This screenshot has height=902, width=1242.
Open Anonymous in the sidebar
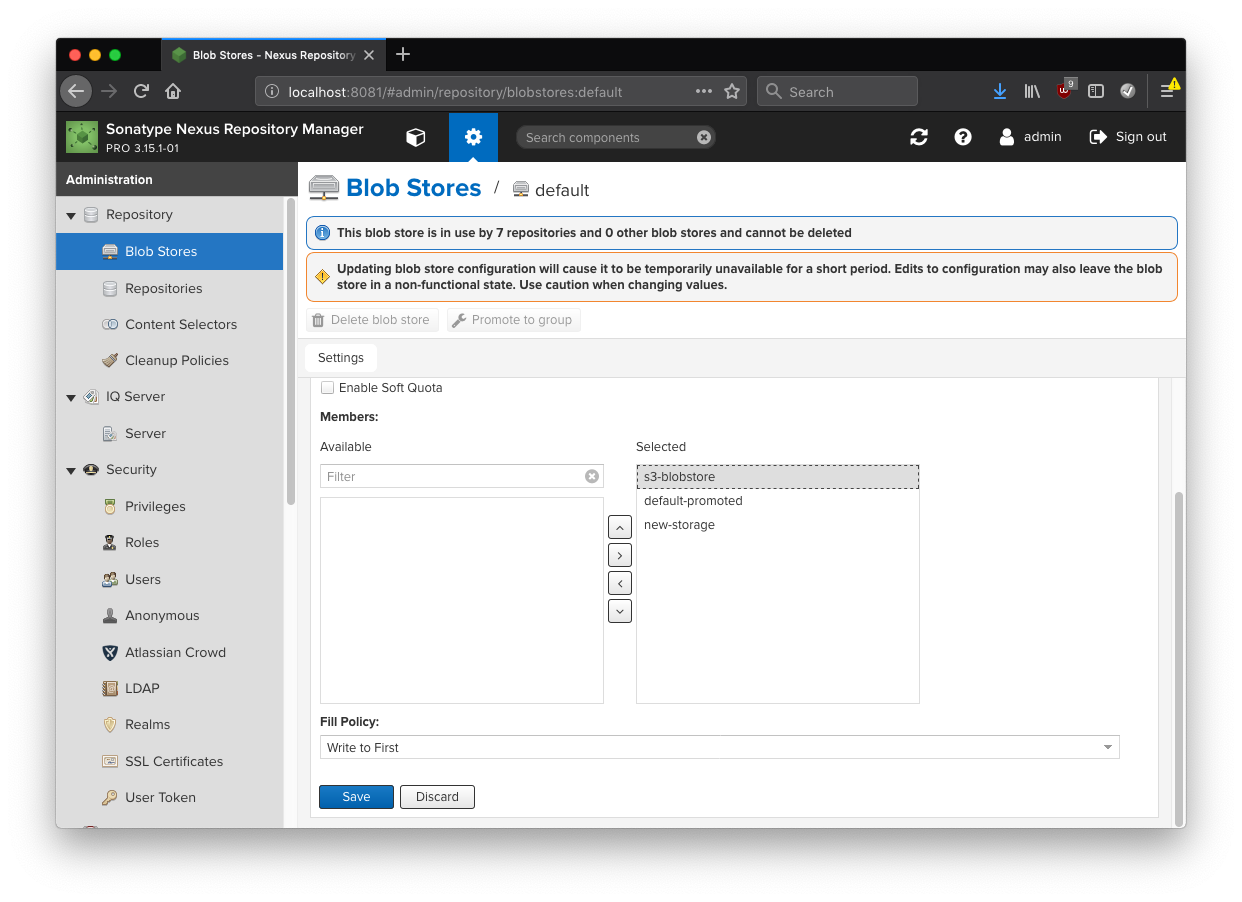coord(170,615)
